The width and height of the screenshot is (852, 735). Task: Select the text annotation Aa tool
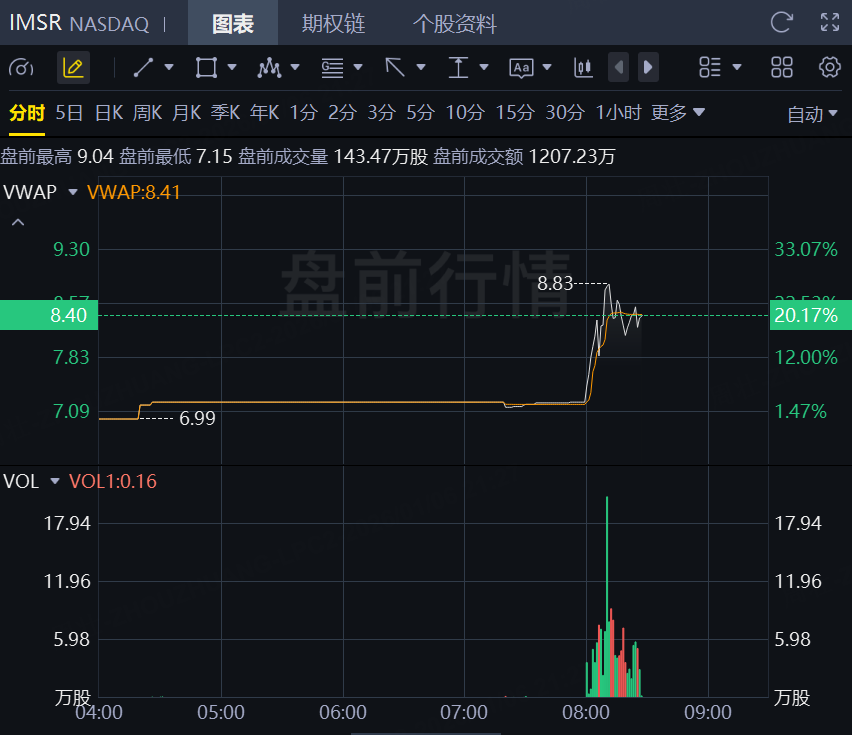point(521,68)
